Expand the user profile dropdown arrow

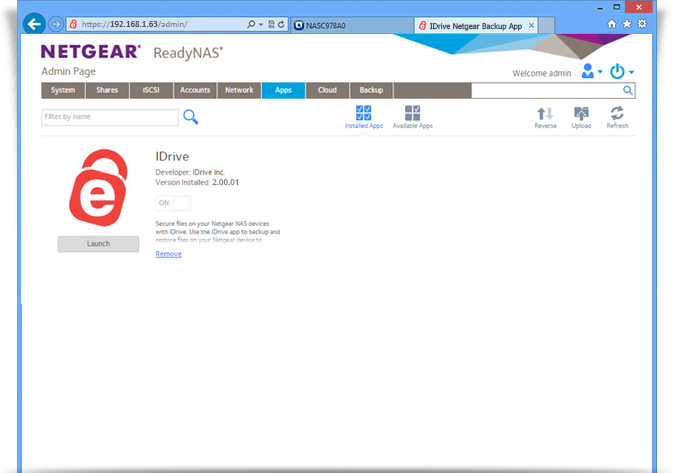tap(600, 72)
